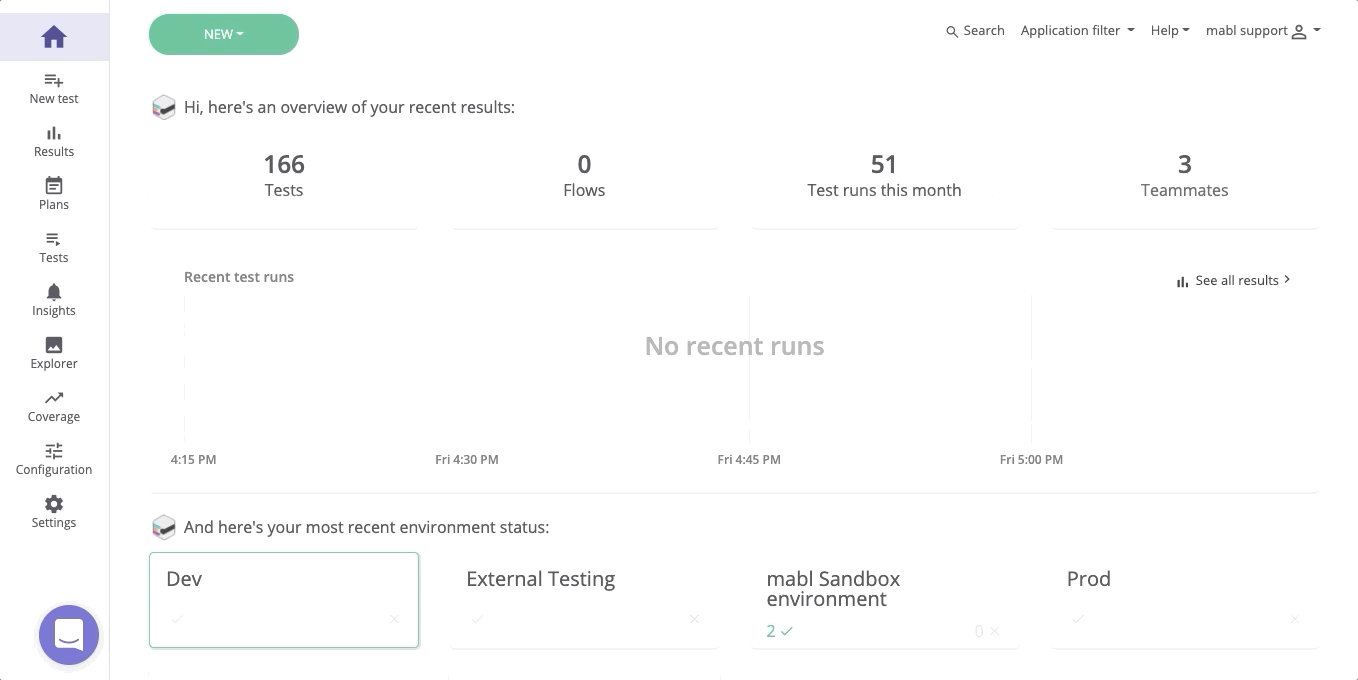Open Insights bell icon
This screenshot has width=1358, height=680.
54,291
